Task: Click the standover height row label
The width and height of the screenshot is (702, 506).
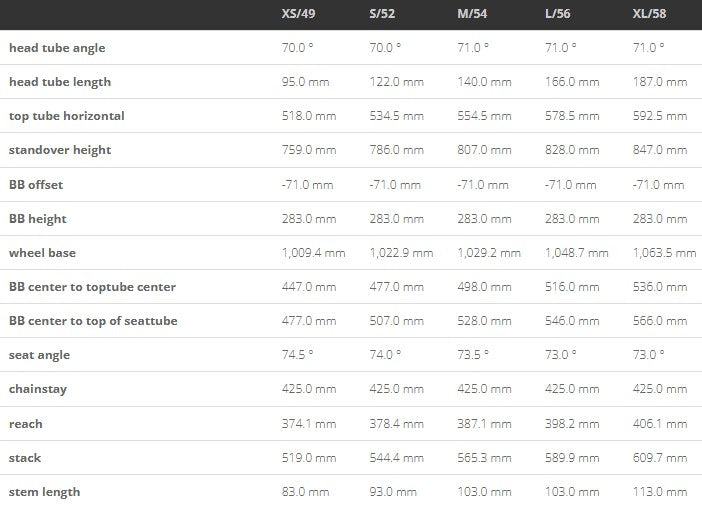Action: pos(60,150)
